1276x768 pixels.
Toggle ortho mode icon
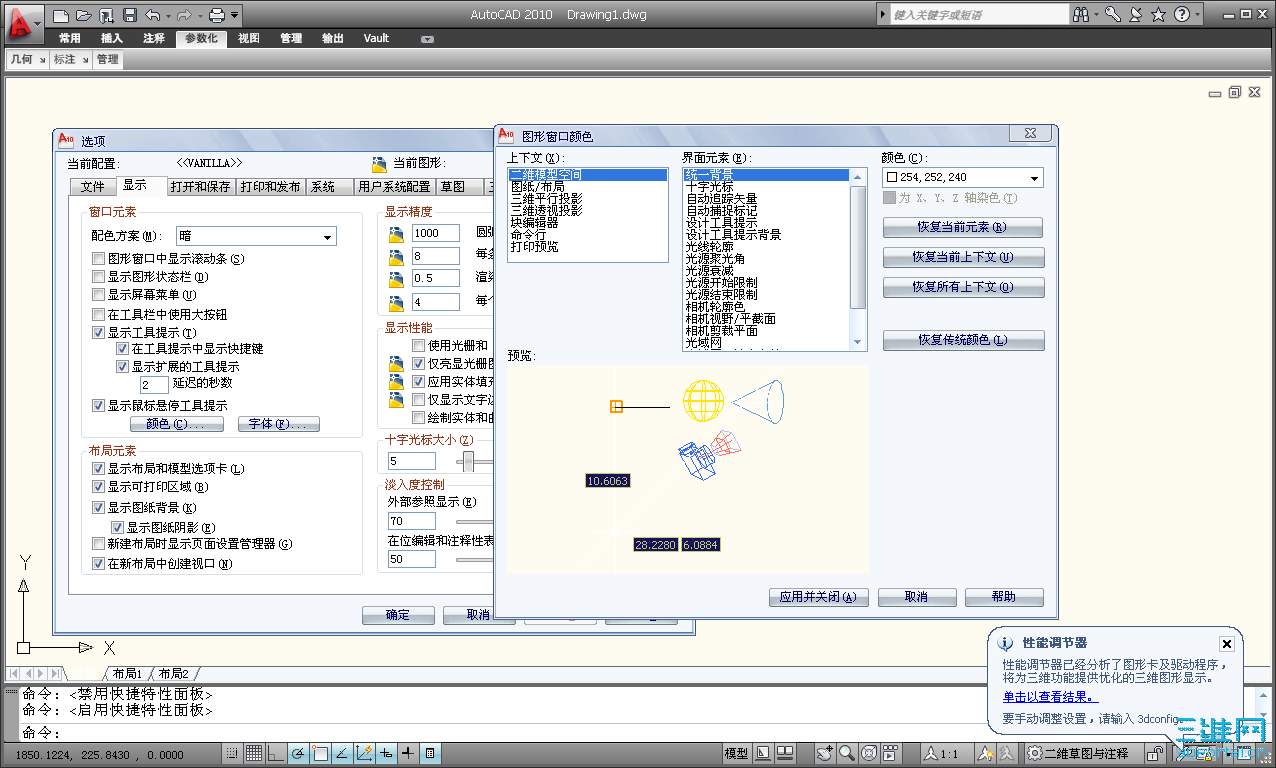tap(276, 753)
